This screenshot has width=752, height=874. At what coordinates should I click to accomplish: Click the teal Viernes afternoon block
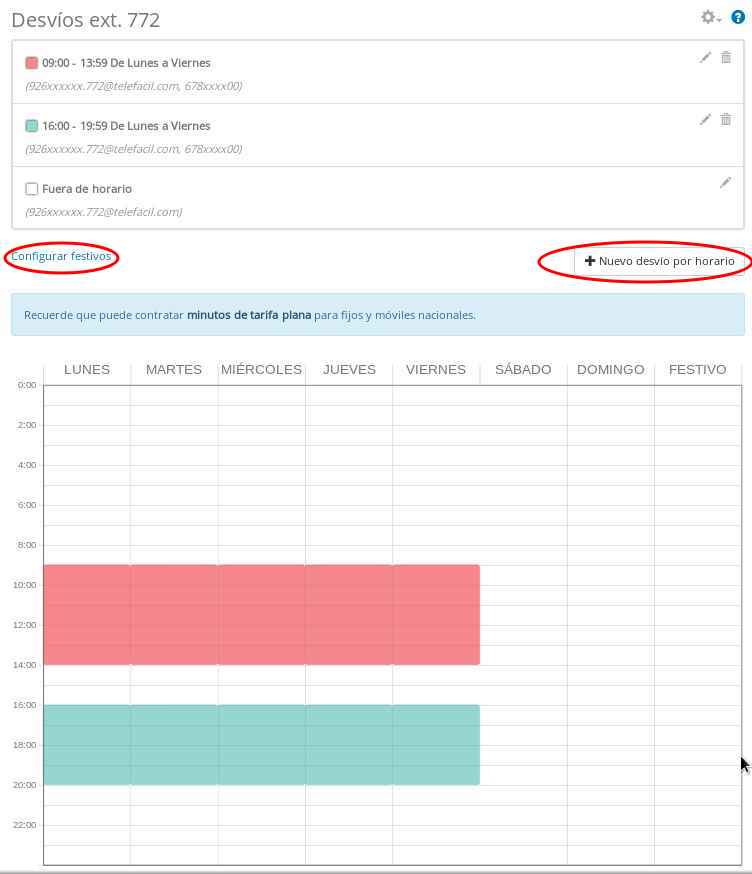pos(435,744)
